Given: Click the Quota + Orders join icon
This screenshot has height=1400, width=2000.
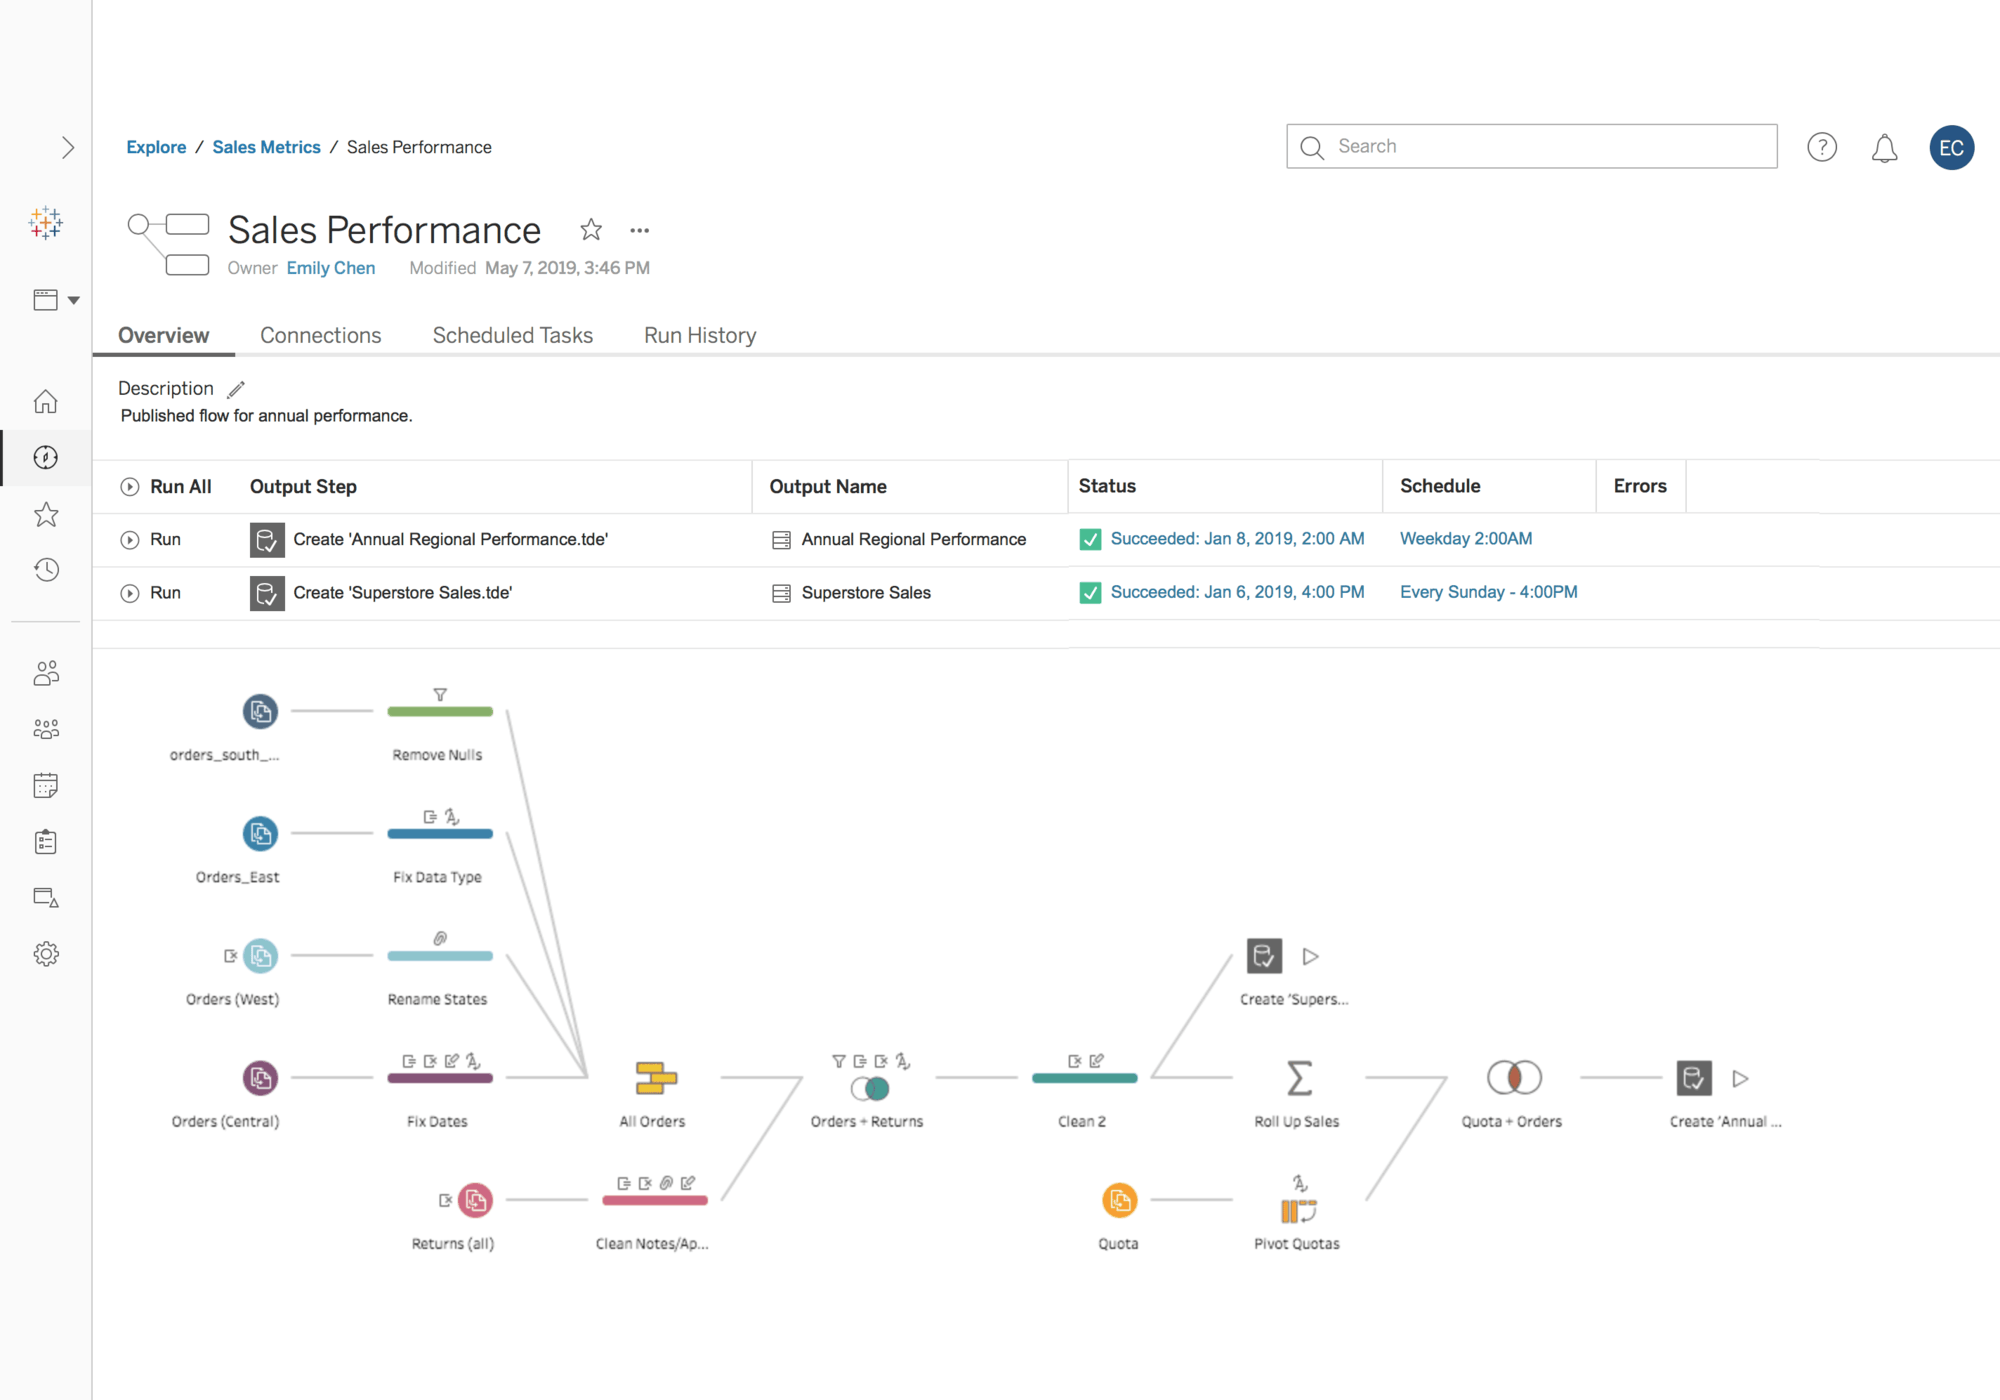Looking at the screenshot, I should click(x=1513, y=1078).
